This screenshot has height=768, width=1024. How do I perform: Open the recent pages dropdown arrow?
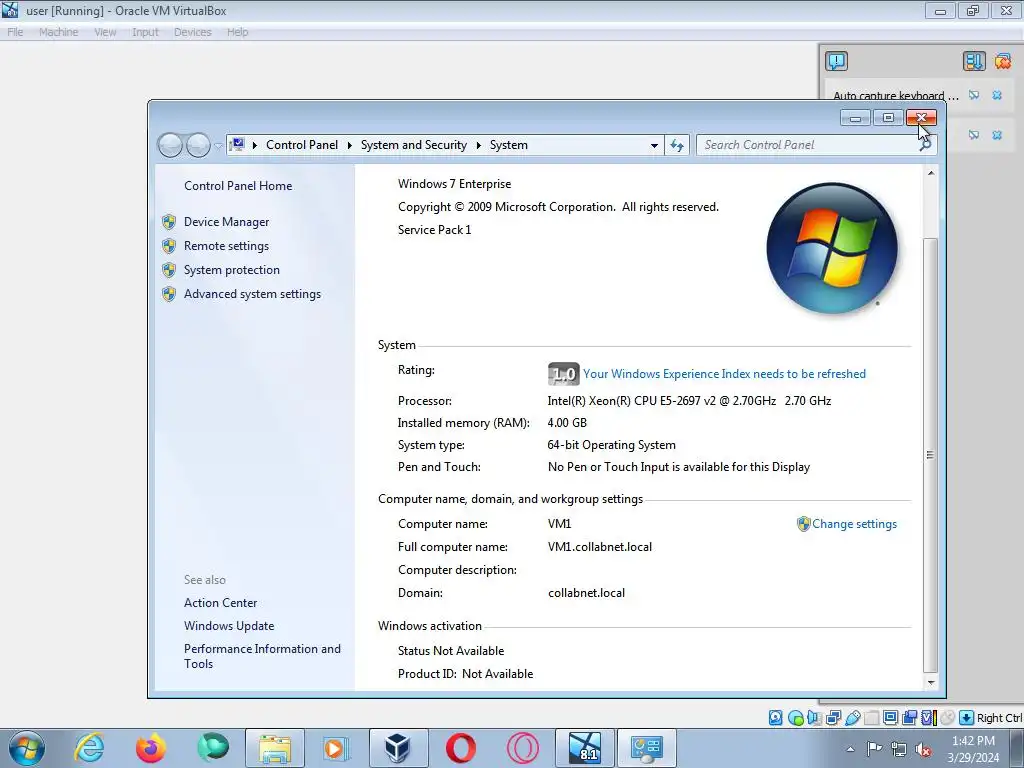pyautogui.click(x=218, y=146)
